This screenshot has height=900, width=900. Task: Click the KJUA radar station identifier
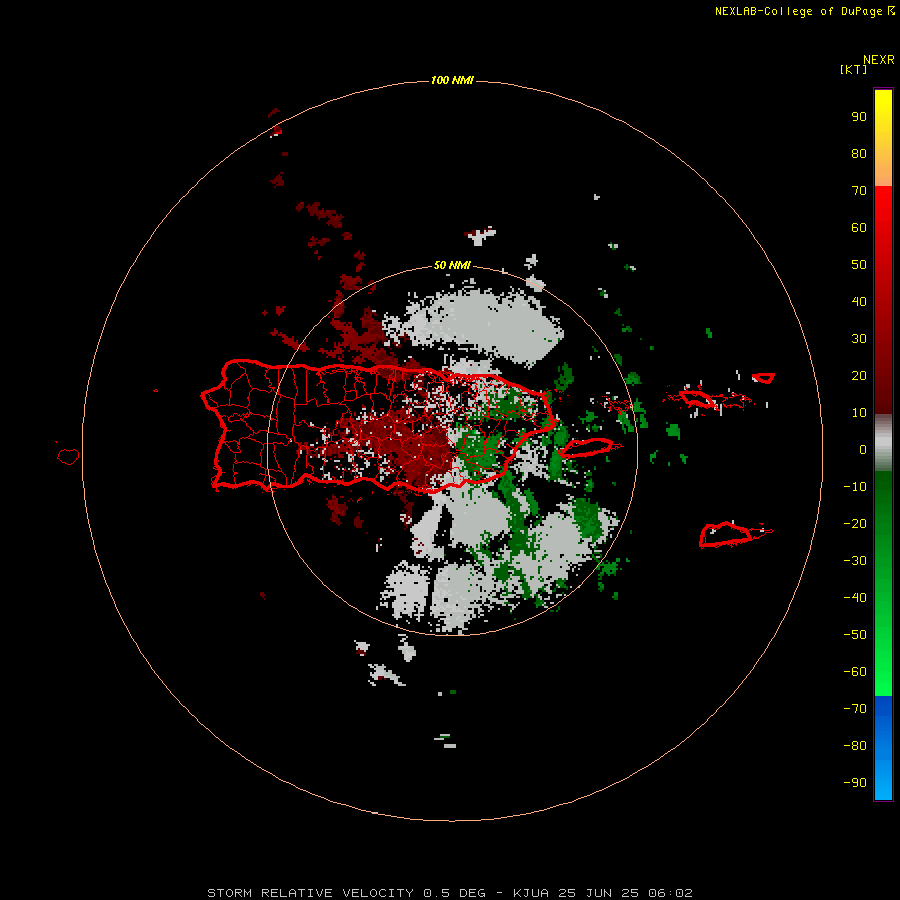click(531, 893)
